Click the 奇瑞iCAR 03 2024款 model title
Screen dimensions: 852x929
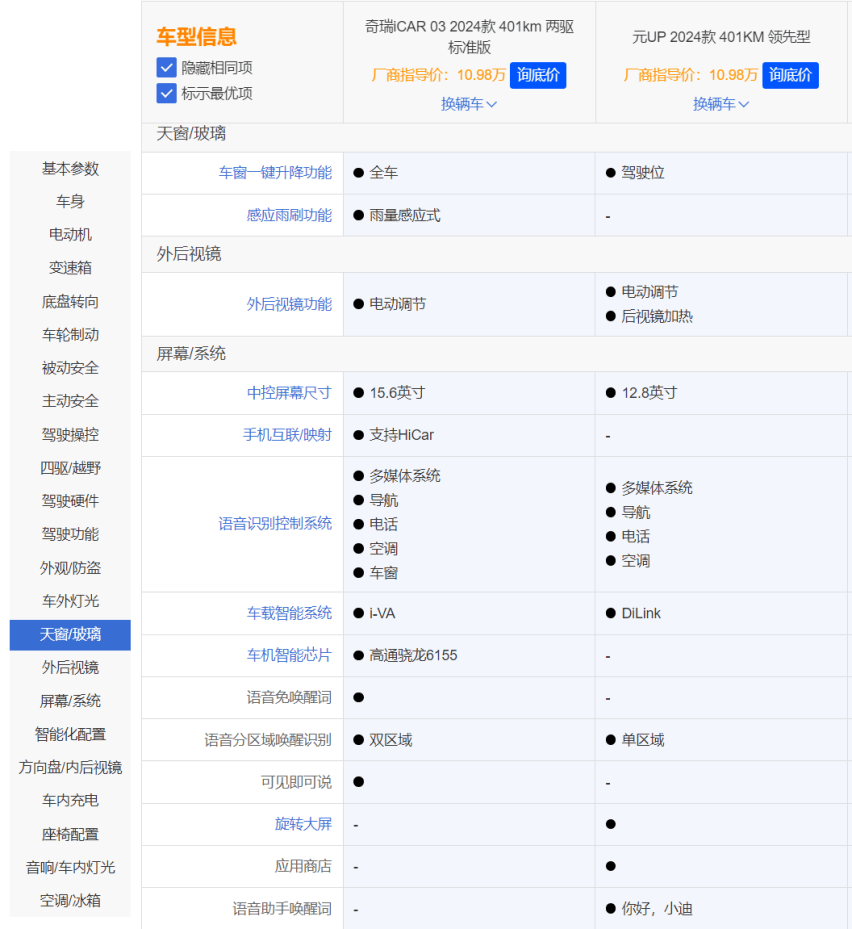(469, 37)
